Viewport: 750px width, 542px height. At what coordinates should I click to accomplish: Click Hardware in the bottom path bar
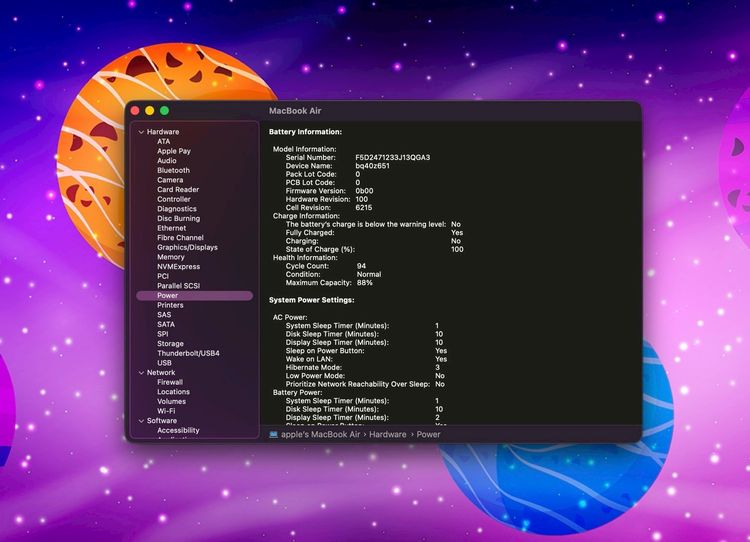click(x=387, y=435)
